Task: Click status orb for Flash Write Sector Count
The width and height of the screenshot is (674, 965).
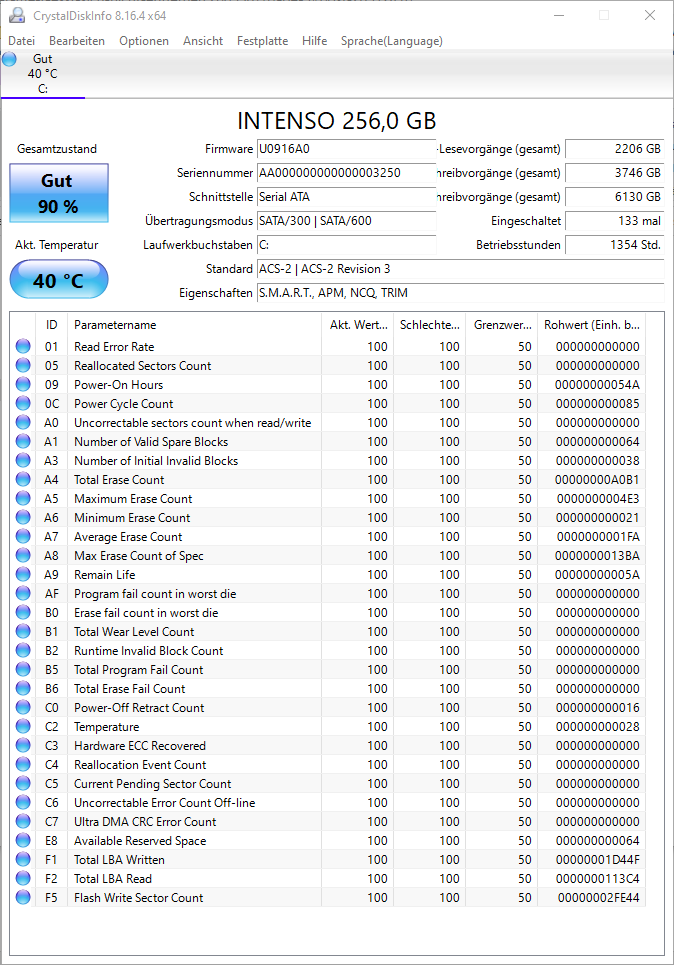Action: pos(23,897)
